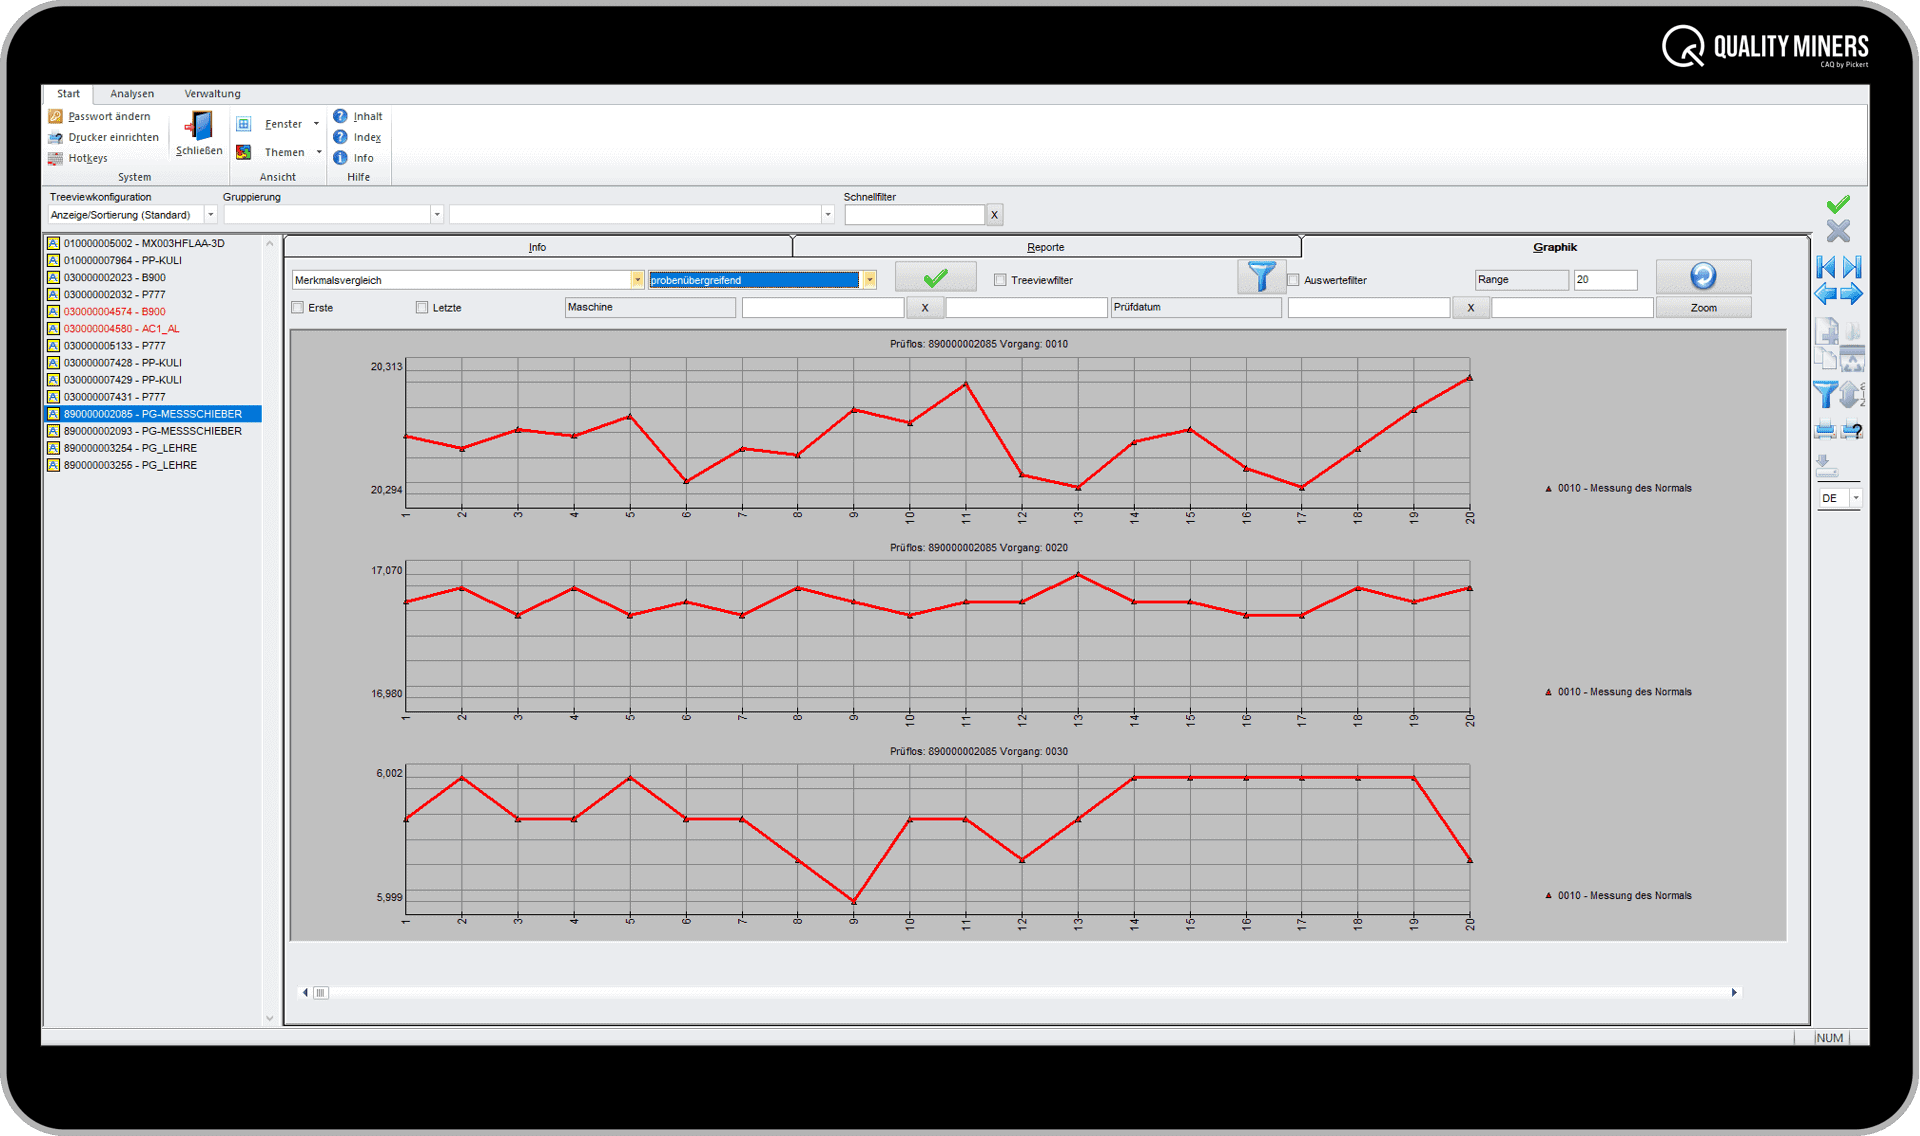Click the blue right arrow navigation icon
The height and width of the screenshot is (1136, 1920).
1853,293
